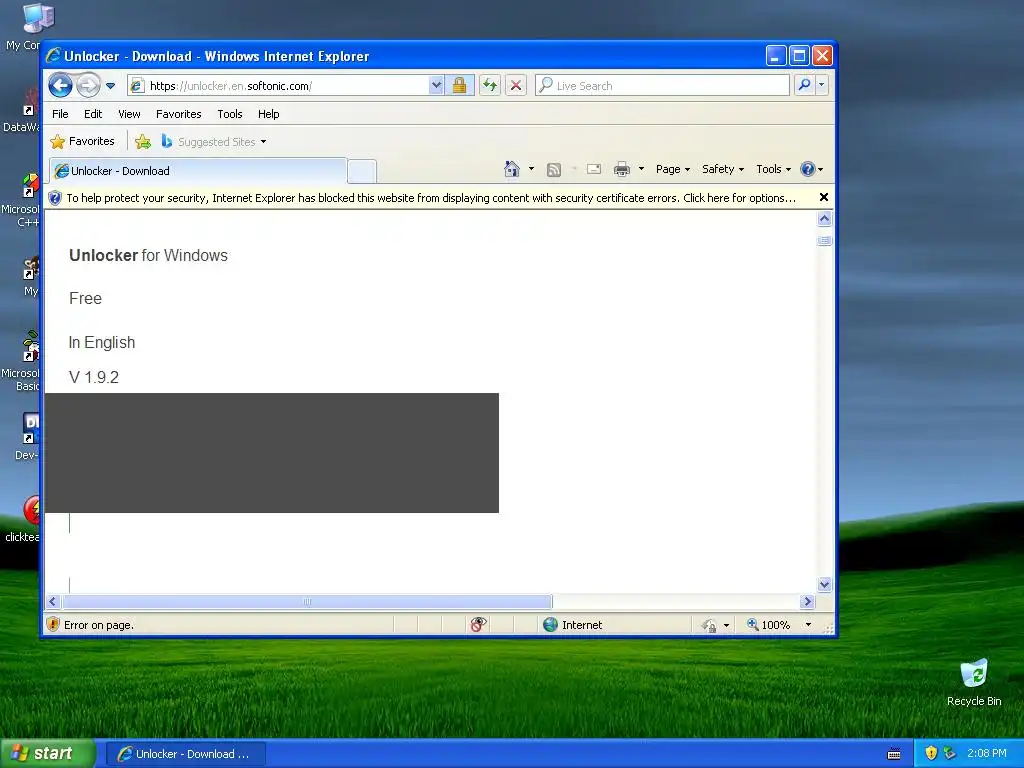1024x768 pixels.
Task: Click the security information bar message
Action: coord(431,198)
